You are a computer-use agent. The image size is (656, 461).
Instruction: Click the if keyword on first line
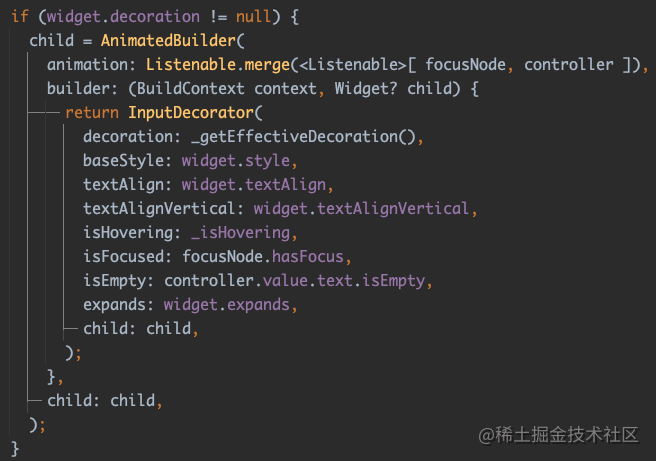(x=20, y=17)
